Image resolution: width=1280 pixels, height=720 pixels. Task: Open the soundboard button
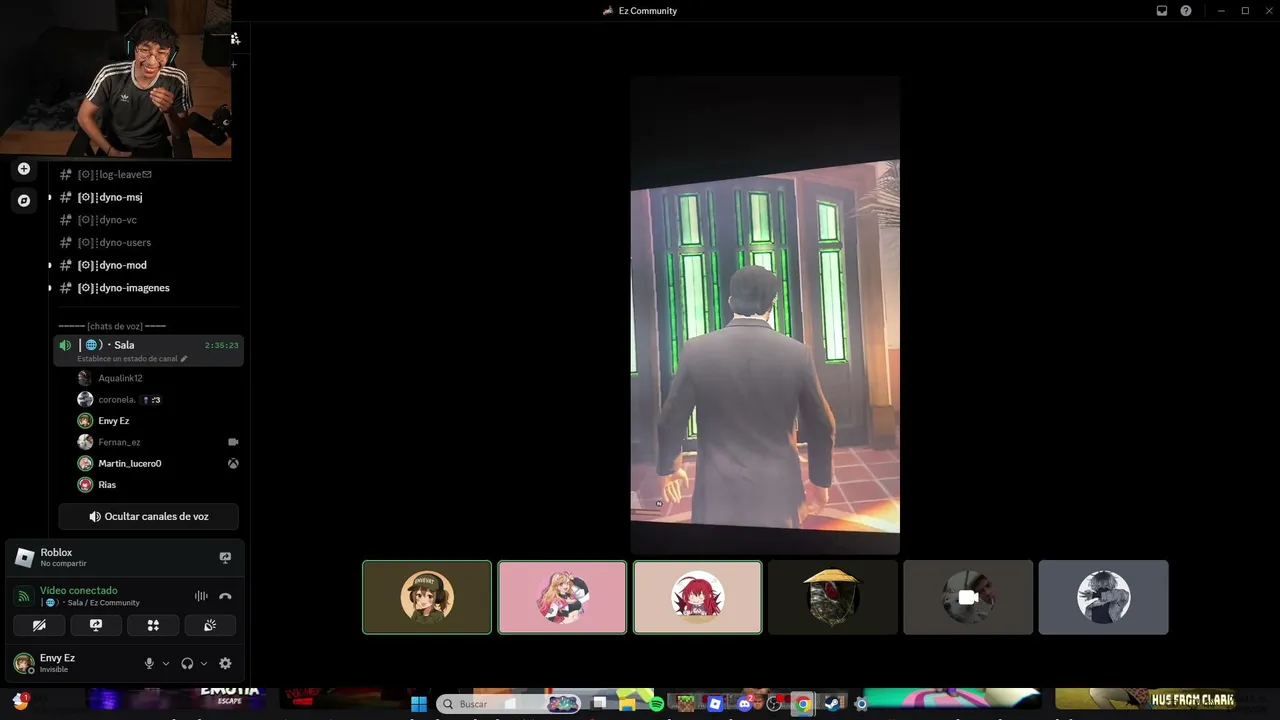pyautogui.click(x=210, y=625)
